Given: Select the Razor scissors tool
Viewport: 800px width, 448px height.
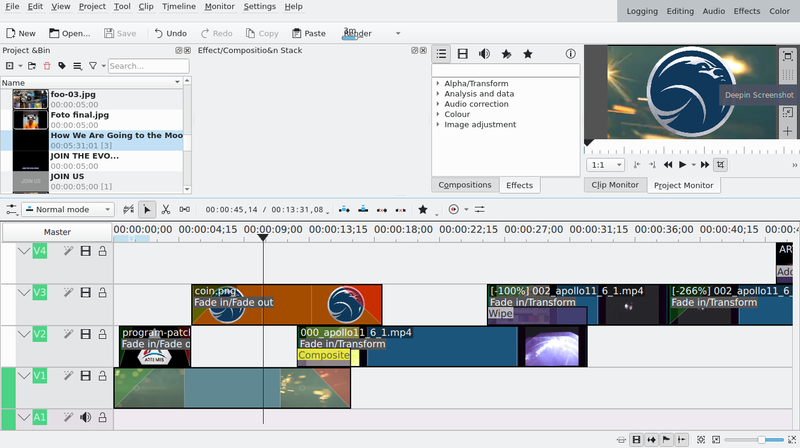Looking at the screenshot, I should 165,210.
